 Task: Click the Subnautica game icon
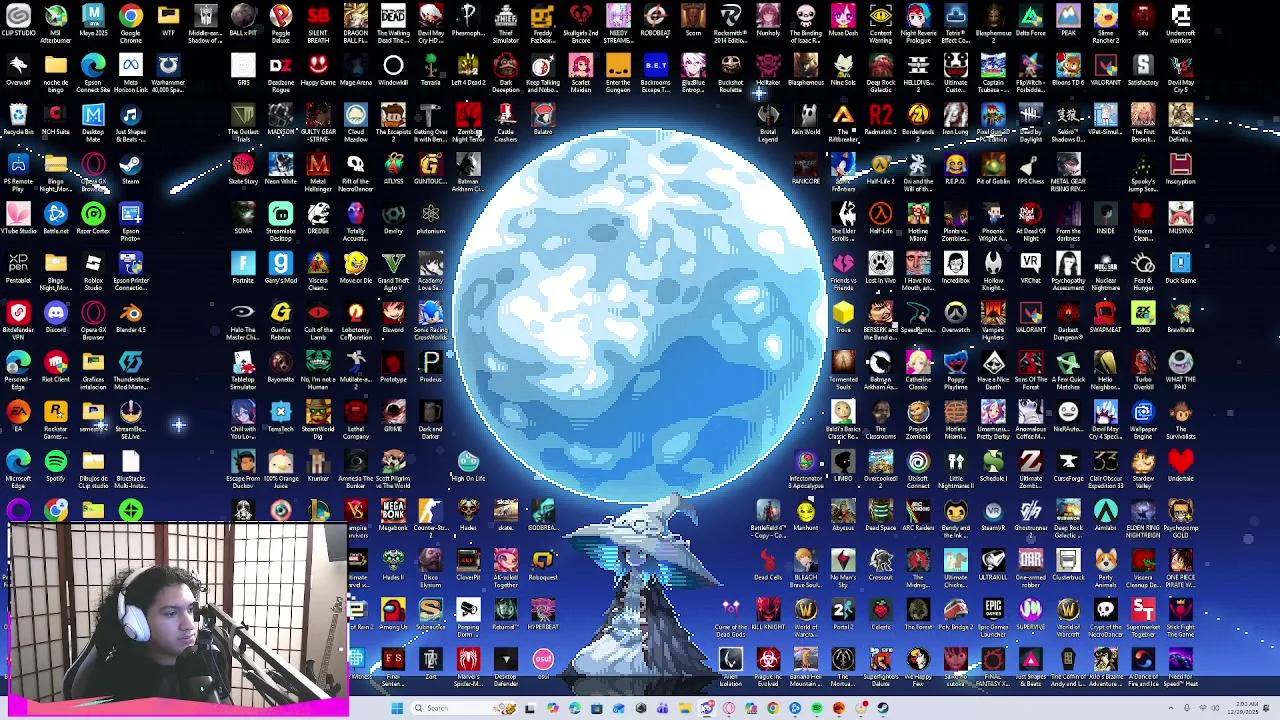pyautogui.click(x=431, y=615)
